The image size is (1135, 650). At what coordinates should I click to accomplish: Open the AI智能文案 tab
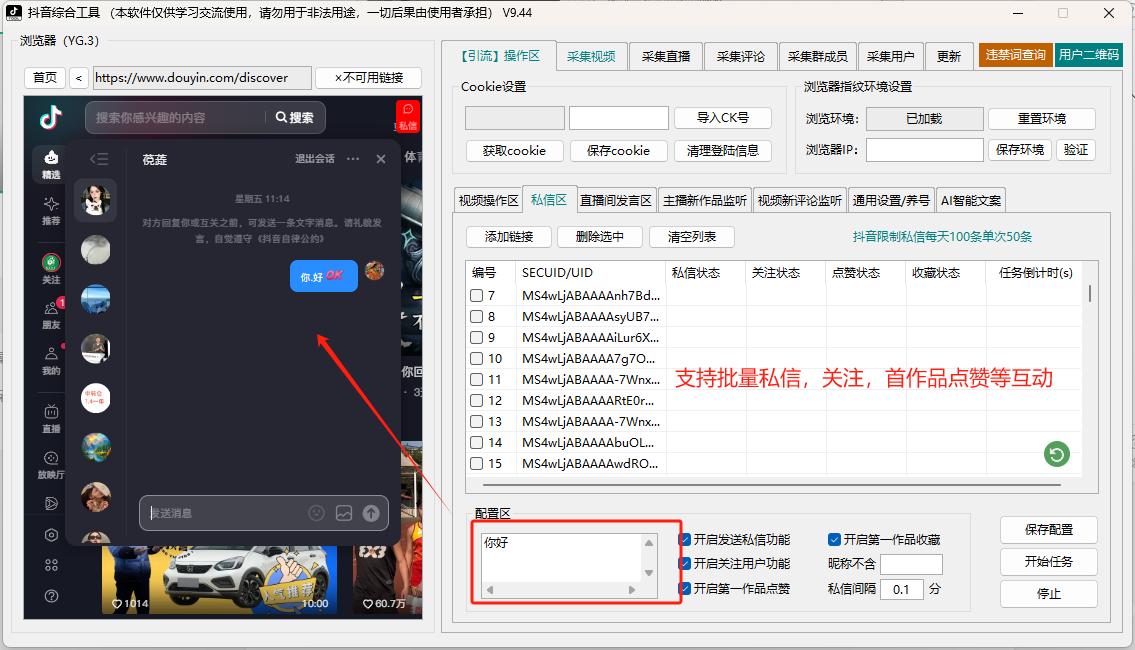tap(969, 199)
